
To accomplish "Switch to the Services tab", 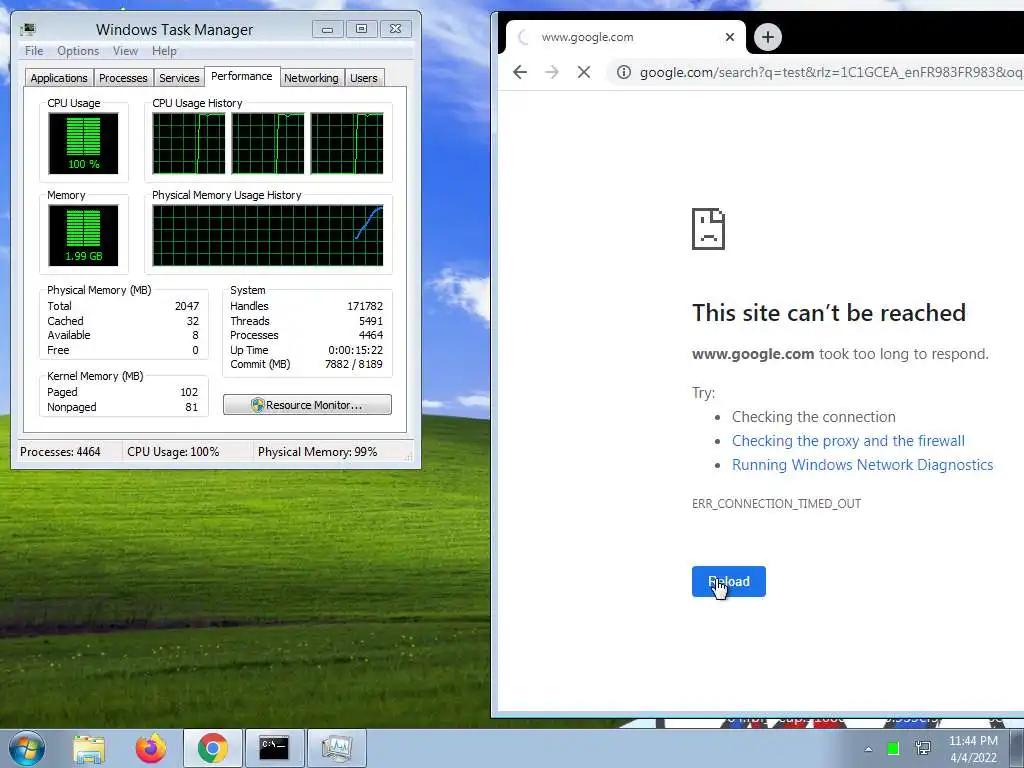I will [179, 78].
